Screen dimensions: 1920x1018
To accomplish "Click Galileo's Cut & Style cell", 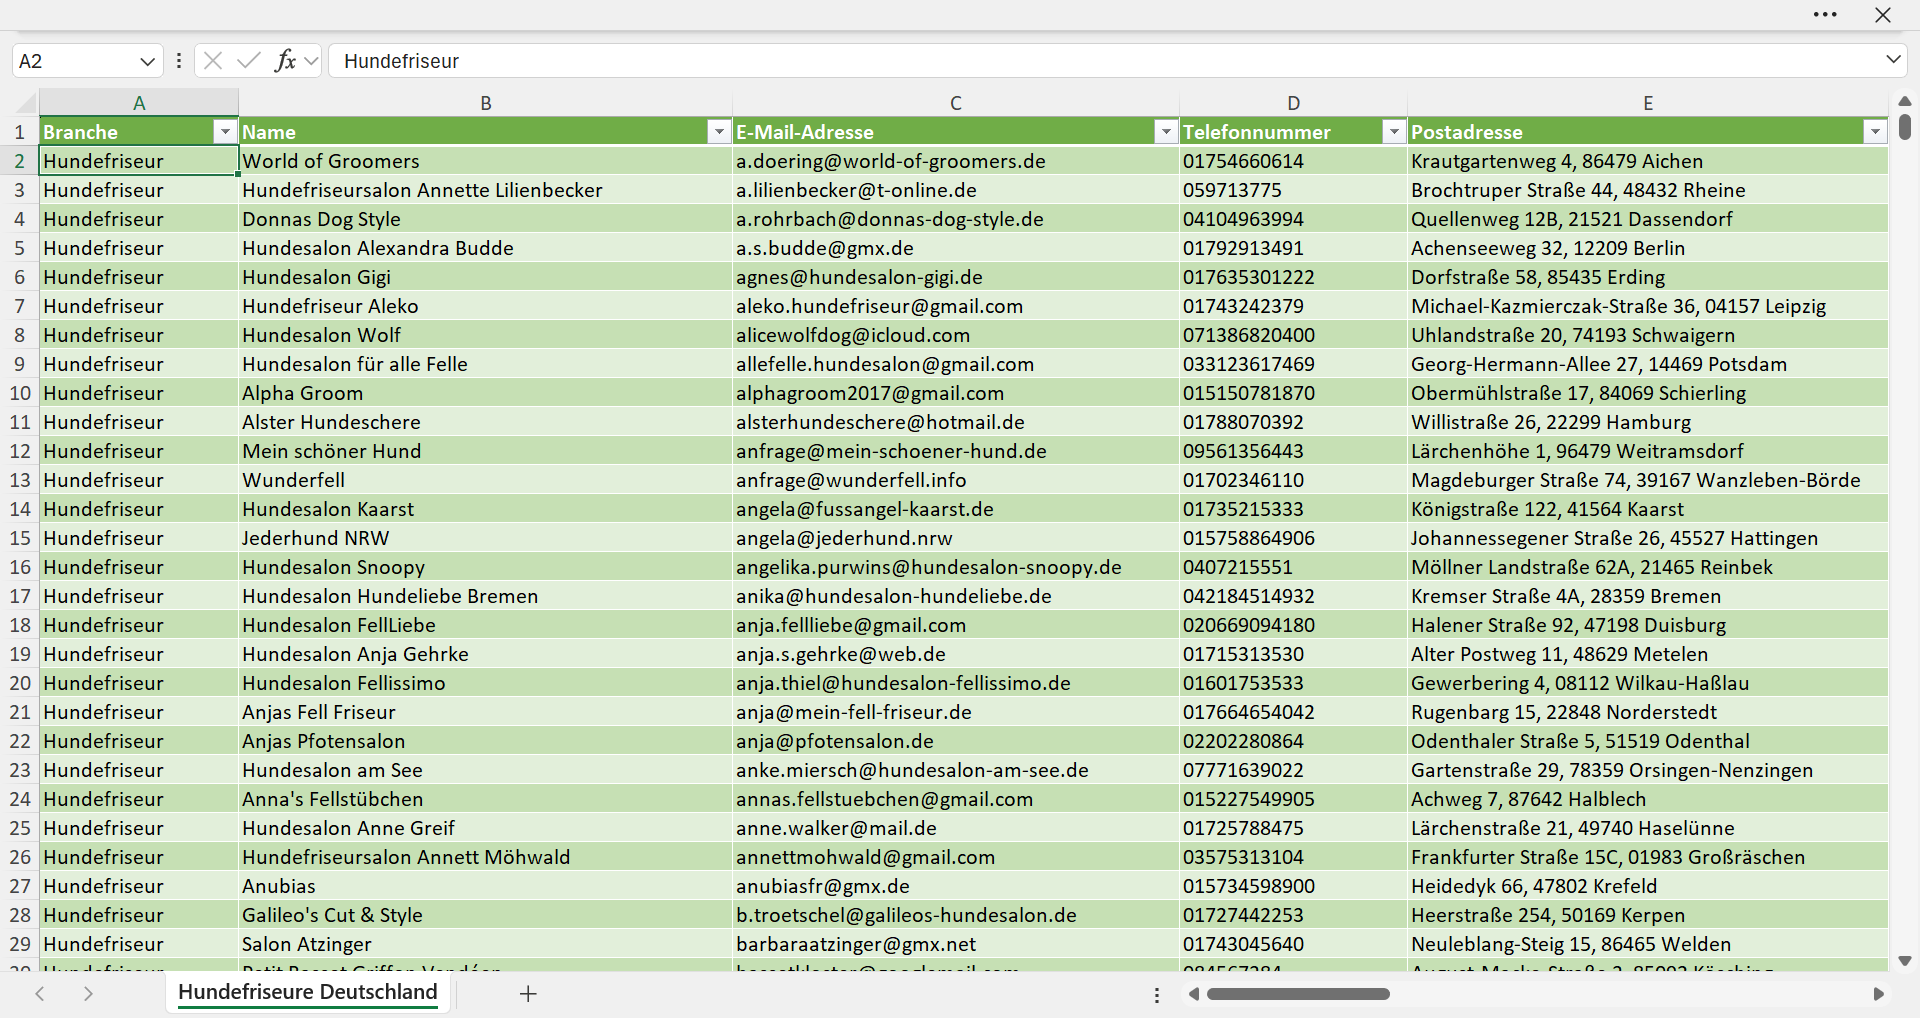I will coord(486,915).
